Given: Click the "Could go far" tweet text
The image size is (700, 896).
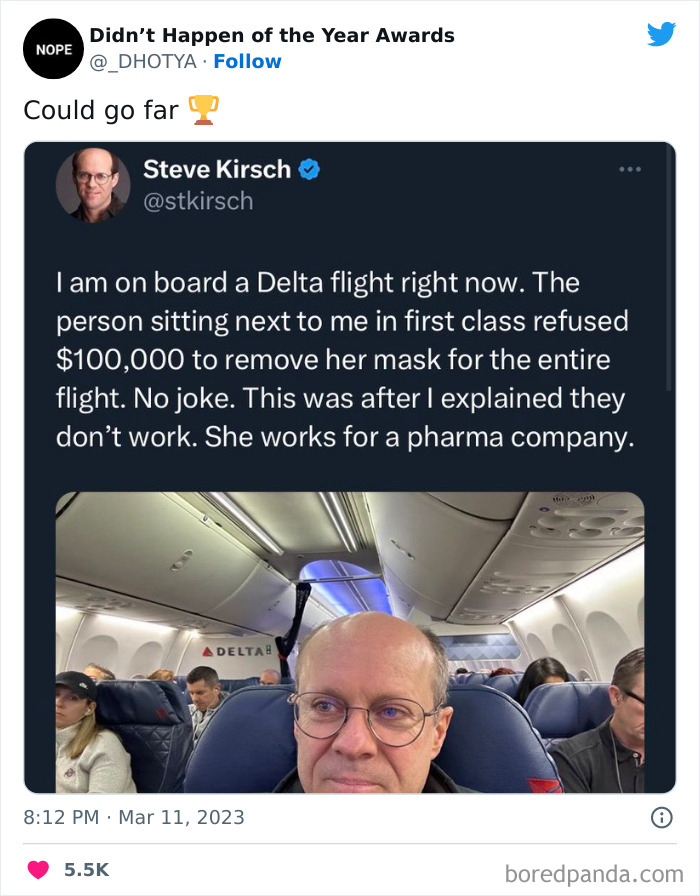Looking at the screenshot, I should (101, 110).
